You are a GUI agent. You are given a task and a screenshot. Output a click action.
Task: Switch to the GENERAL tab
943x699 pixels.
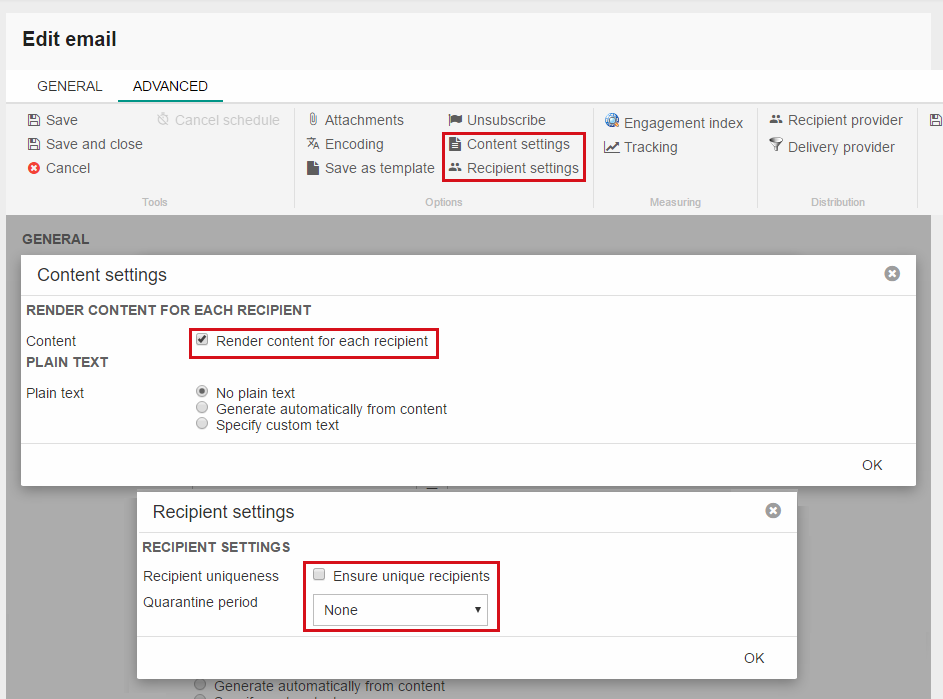(x=70, y=86)
